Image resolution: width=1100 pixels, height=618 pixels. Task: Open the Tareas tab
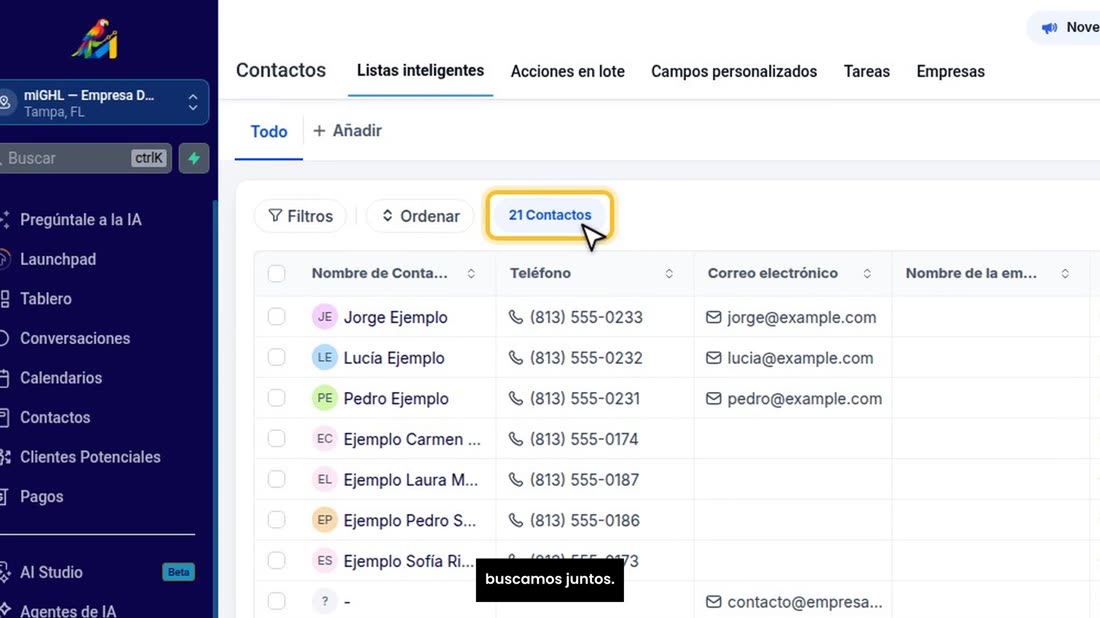point(866,72)
